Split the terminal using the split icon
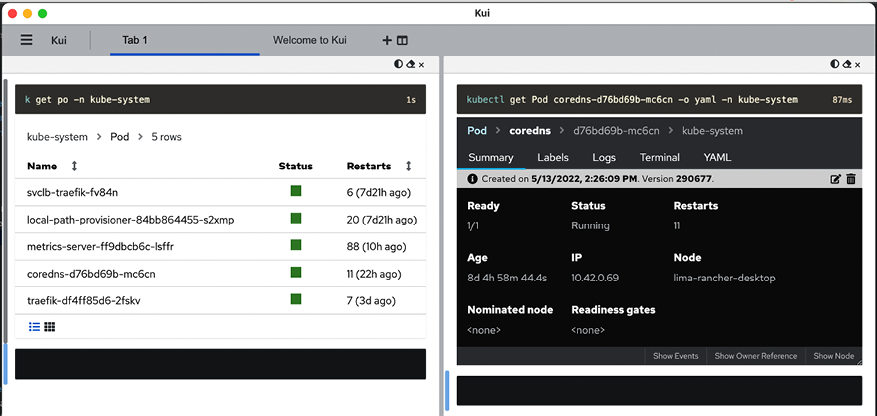This screenshot has width=877, height=416. point(402,40)
